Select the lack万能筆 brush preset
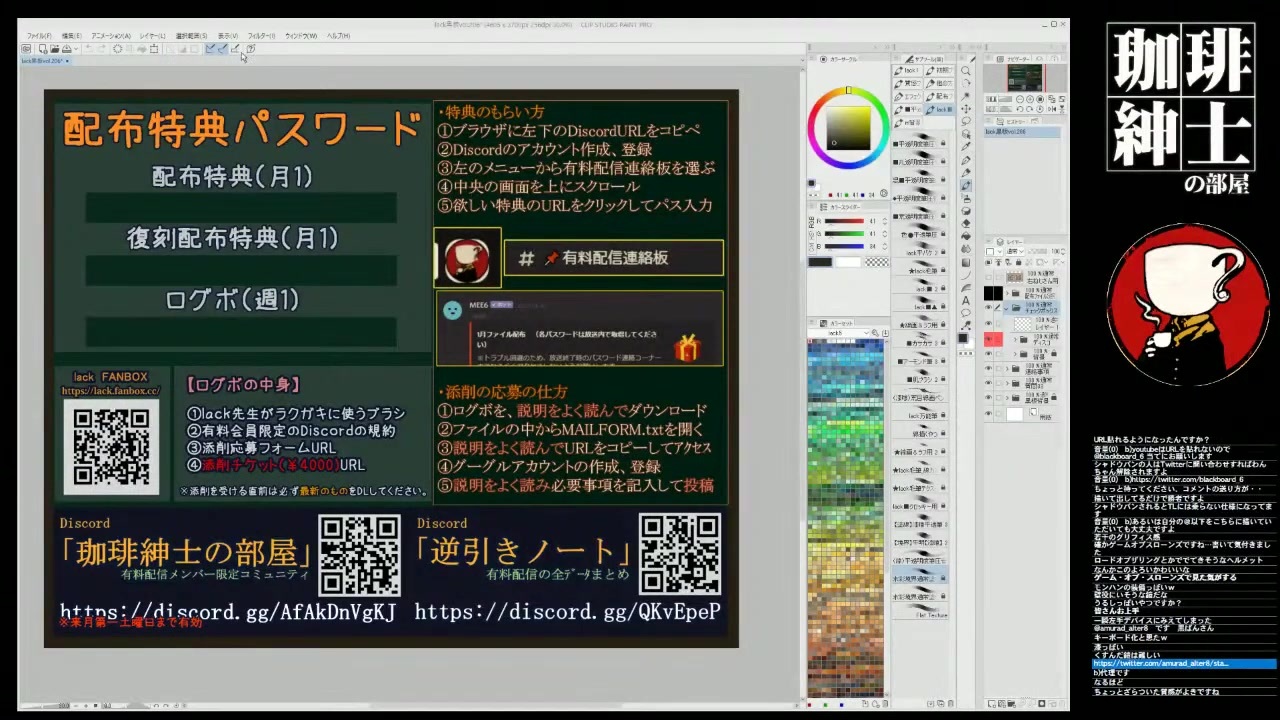The image size is (1280, 720). coord(920,413)
